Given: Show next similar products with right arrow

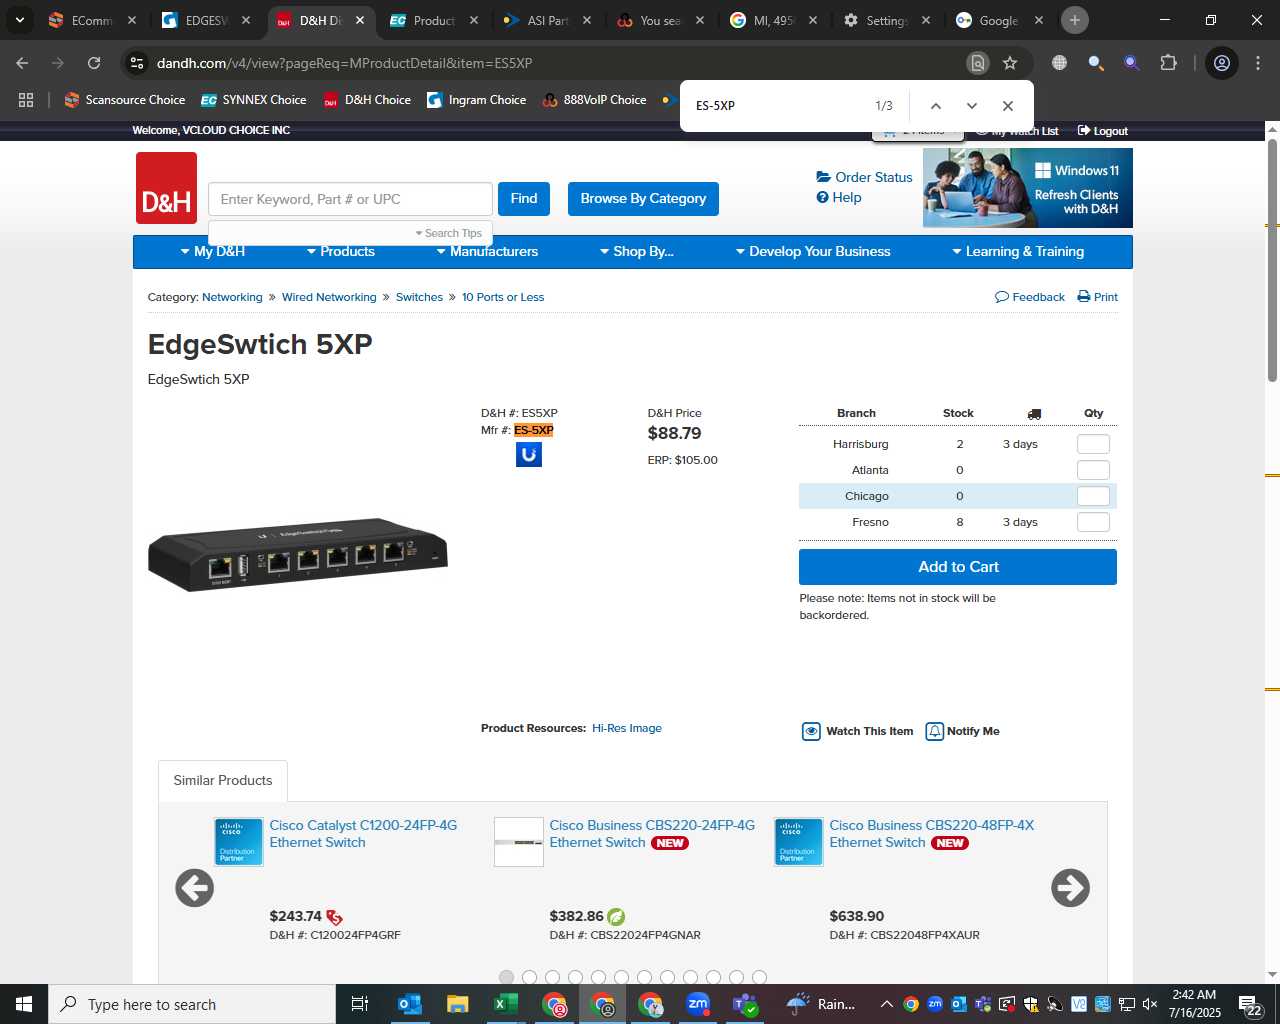Looking at the screenshot, I should click(x=1070, y=888).
